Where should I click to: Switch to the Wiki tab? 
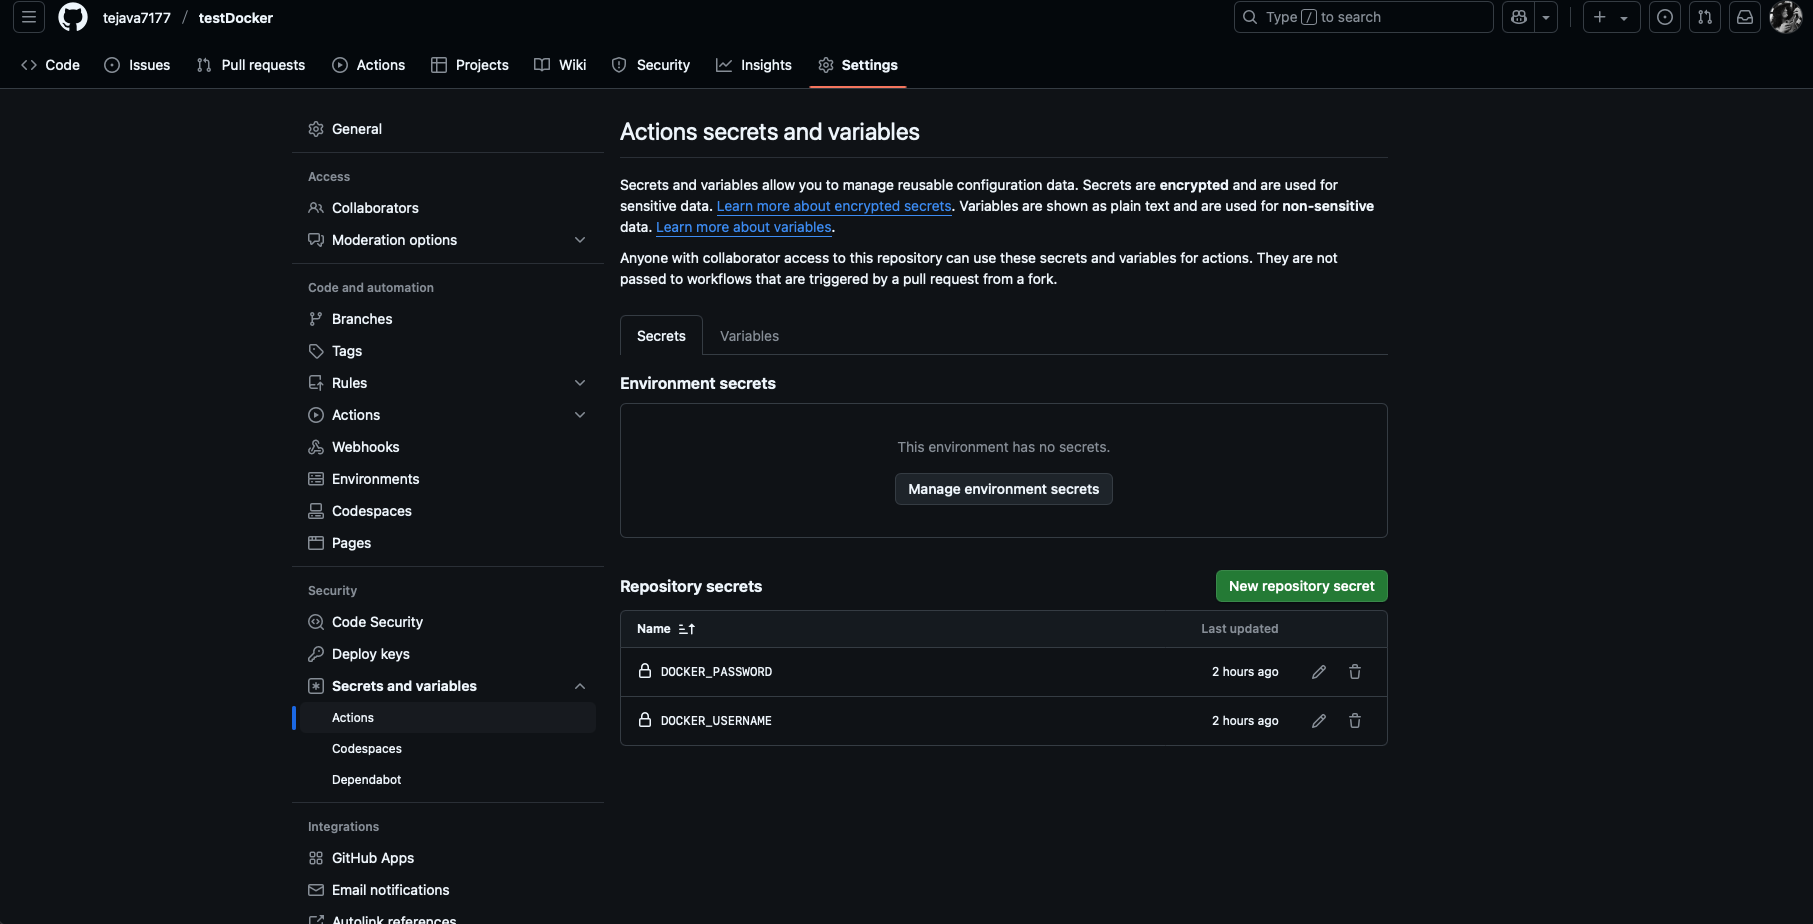tap(560, 65)
